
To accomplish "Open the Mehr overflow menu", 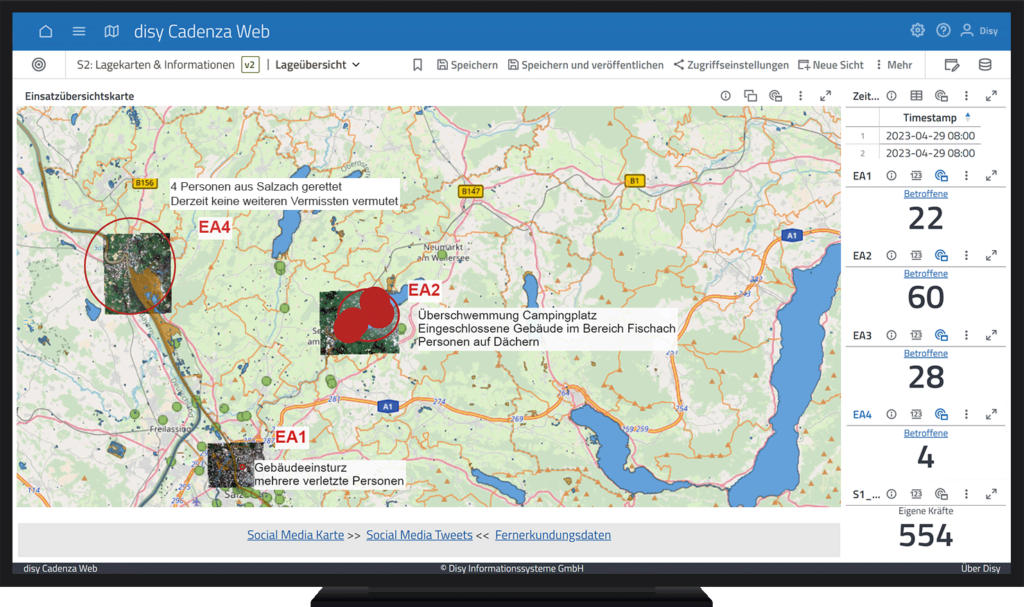I will click(x=894, y=65).
